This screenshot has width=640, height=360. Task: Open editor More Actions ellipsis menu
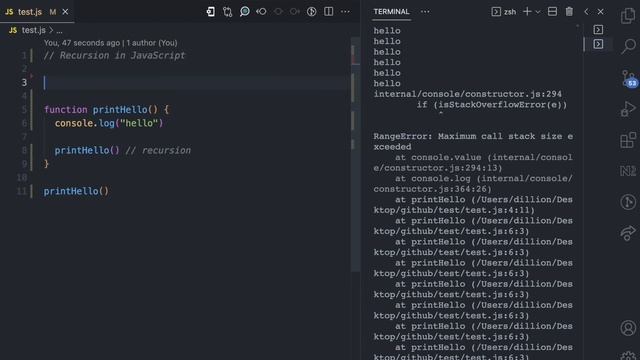pos(345,11)
